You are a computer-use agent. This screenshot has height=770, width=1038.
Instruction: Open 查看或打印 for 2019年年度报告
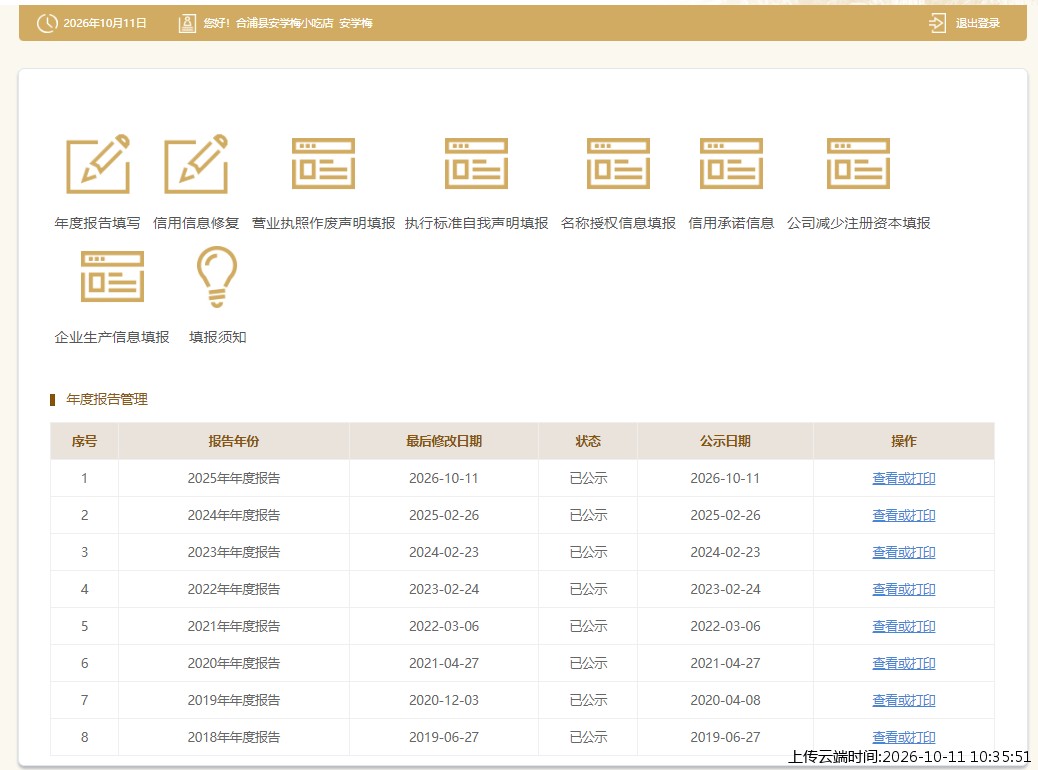point(904,700)
